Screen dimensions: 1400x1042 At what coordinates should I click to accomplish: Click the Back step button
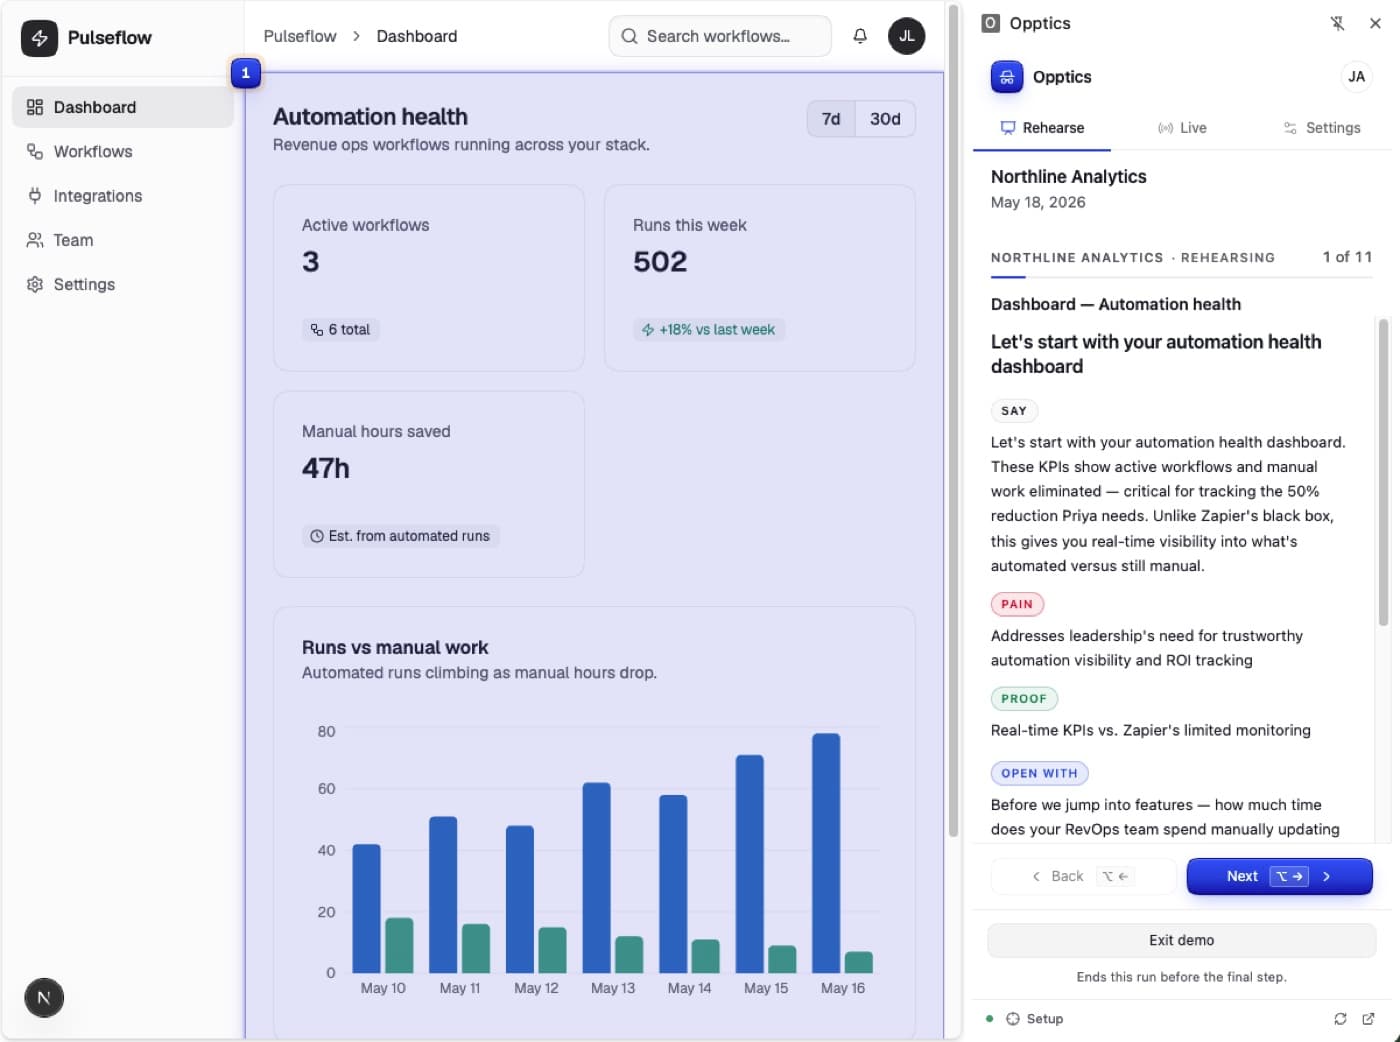tap(1083, 876)
